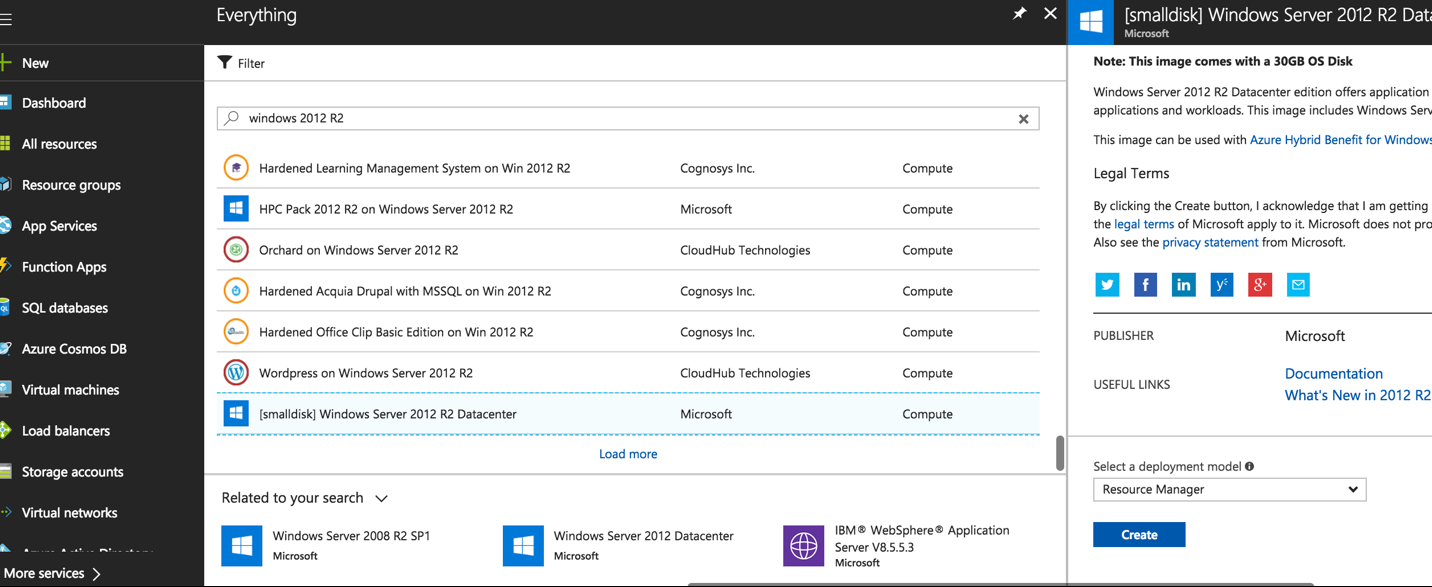The height and width of the screenshot is (587, 1432).
Task: Collapse the Related to your search section
Action: [381, 497]
